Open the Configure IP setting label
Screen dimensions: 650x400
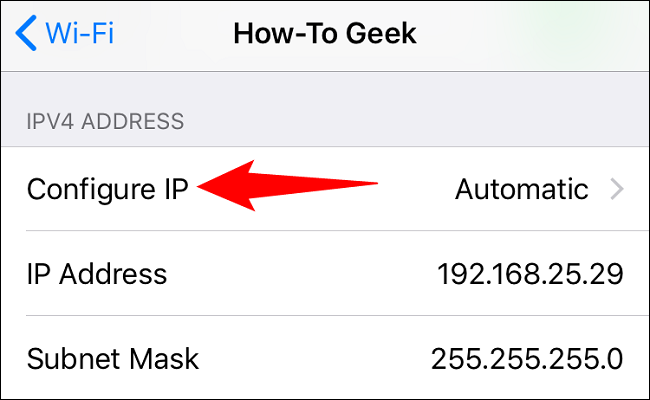(107, 188)
